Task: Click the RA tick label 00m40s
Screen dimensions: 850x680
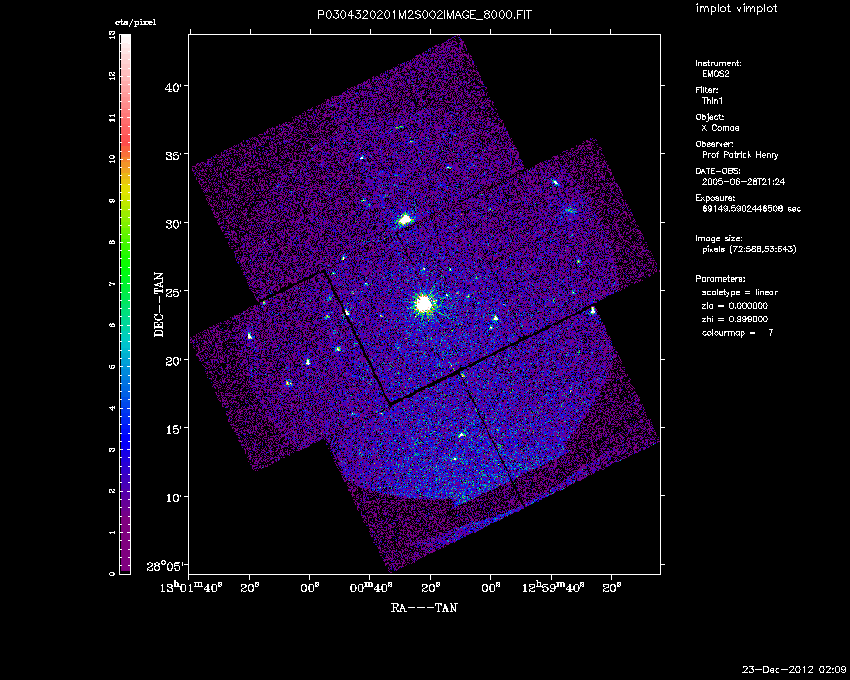Action: (x=371, y=587)
